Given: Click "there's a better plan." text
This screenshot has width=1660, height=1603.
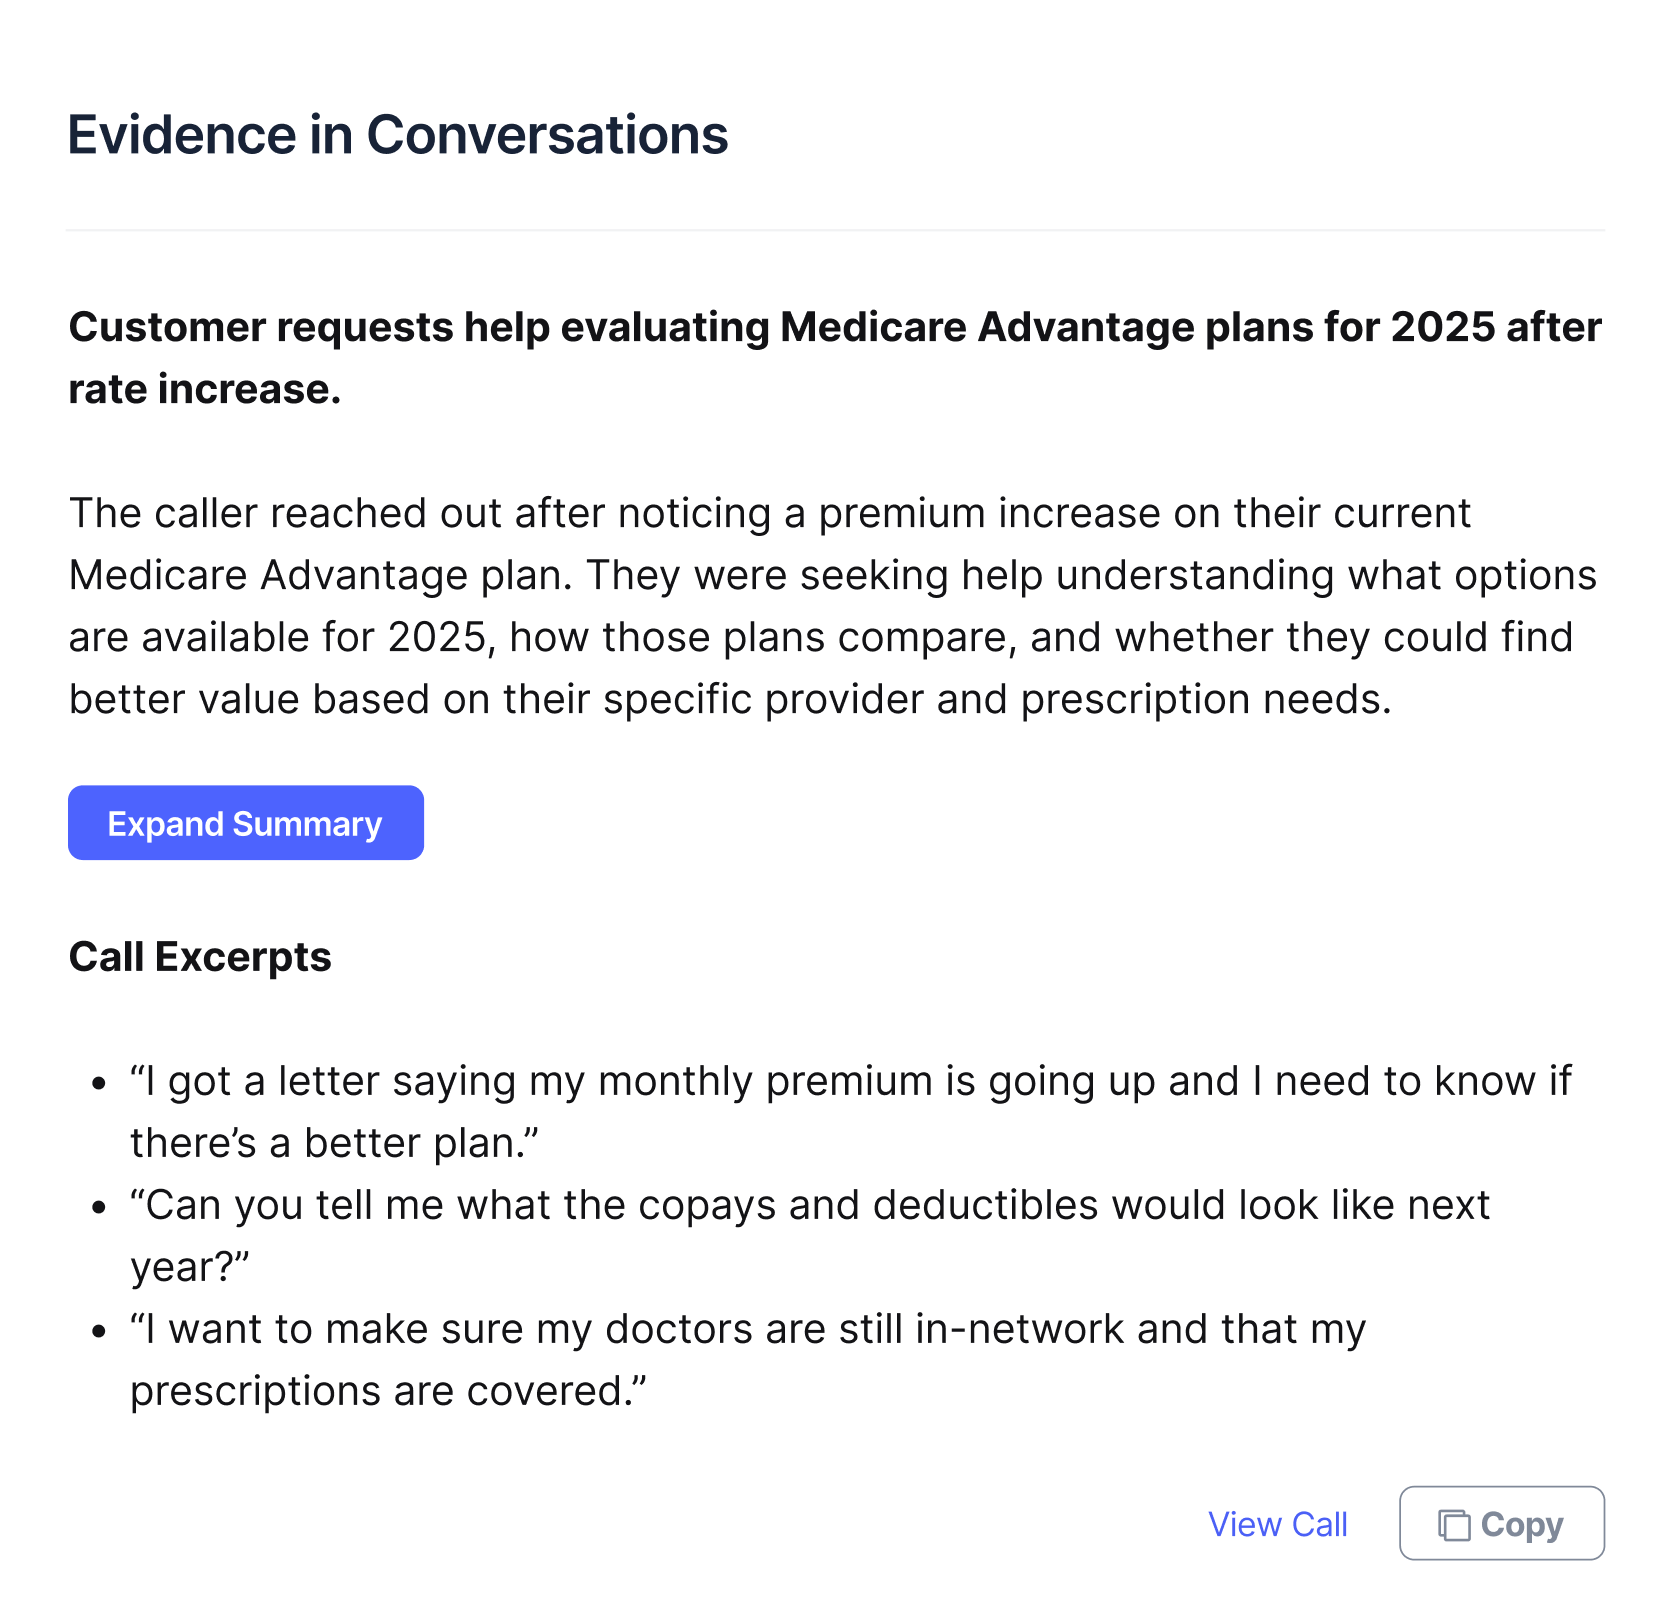Looking at the screenshot, I should 334,1144.
